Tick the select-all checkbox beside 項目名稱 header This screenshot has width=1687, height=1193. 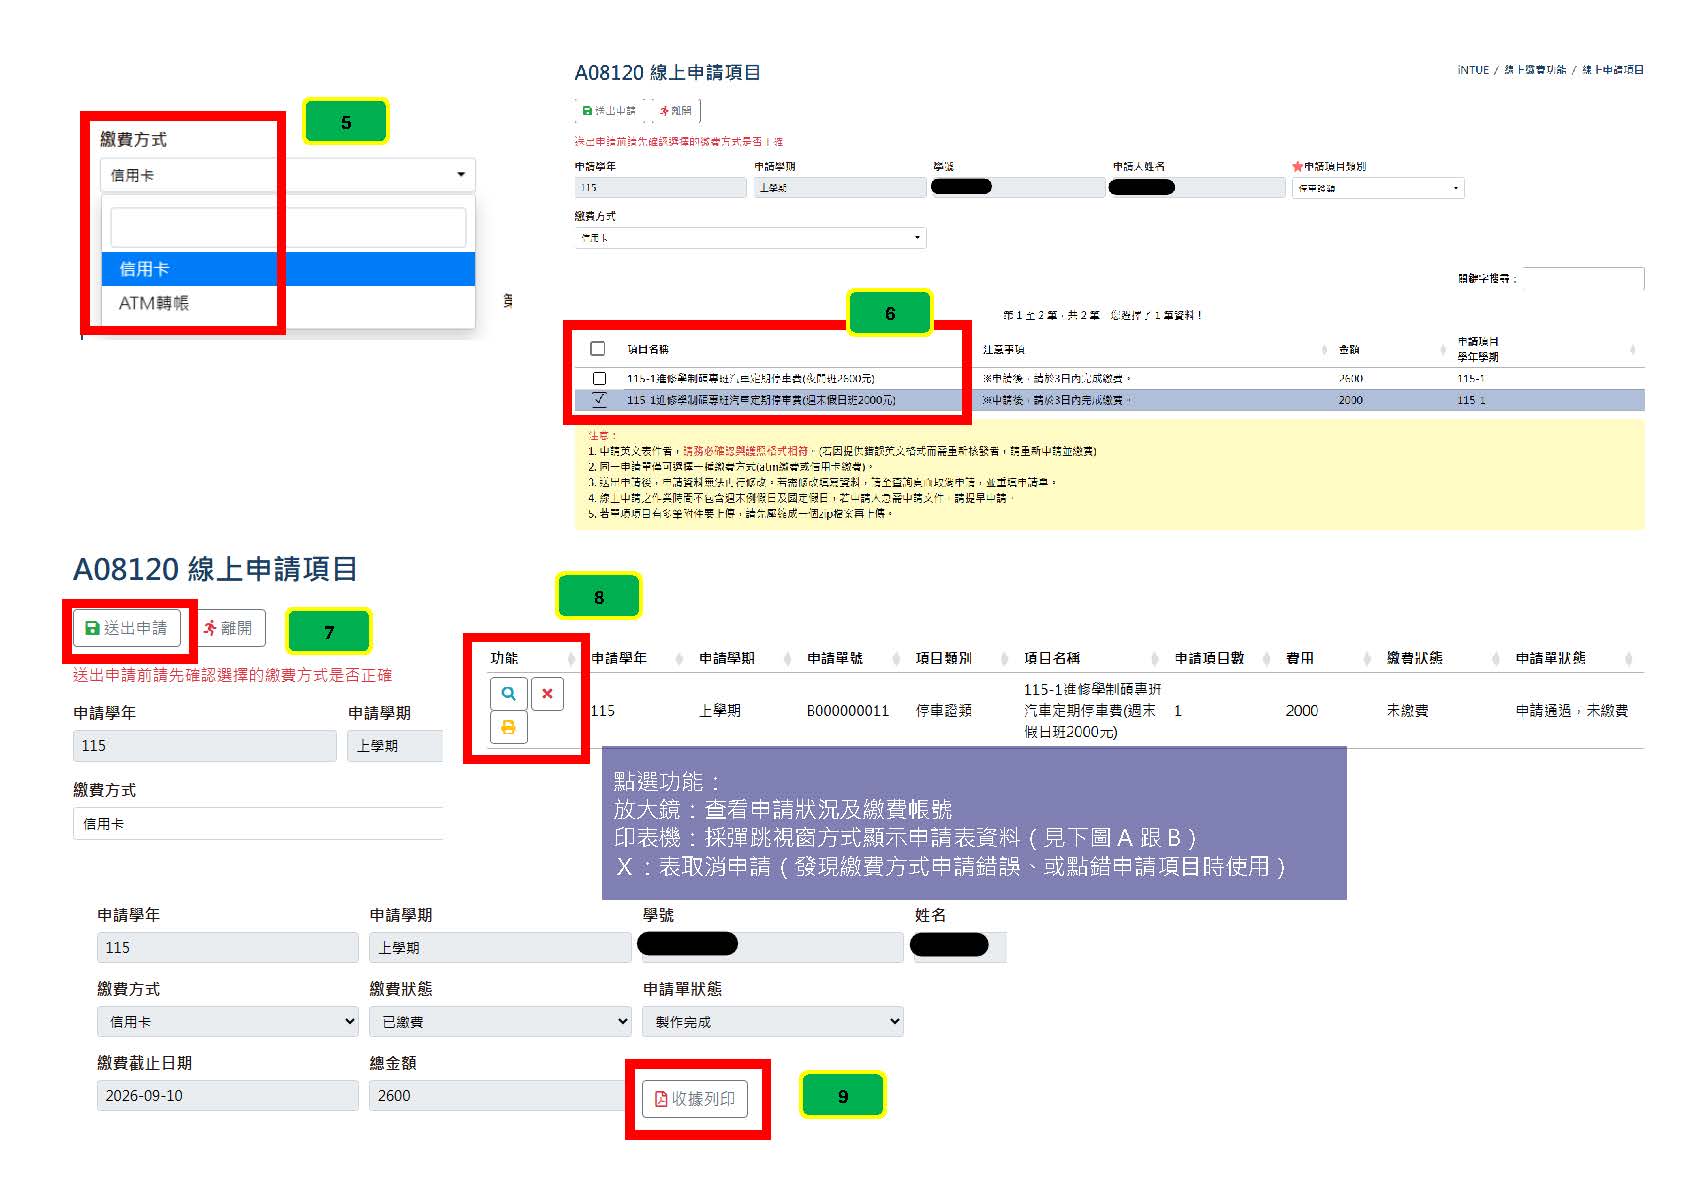pos(598,349)
